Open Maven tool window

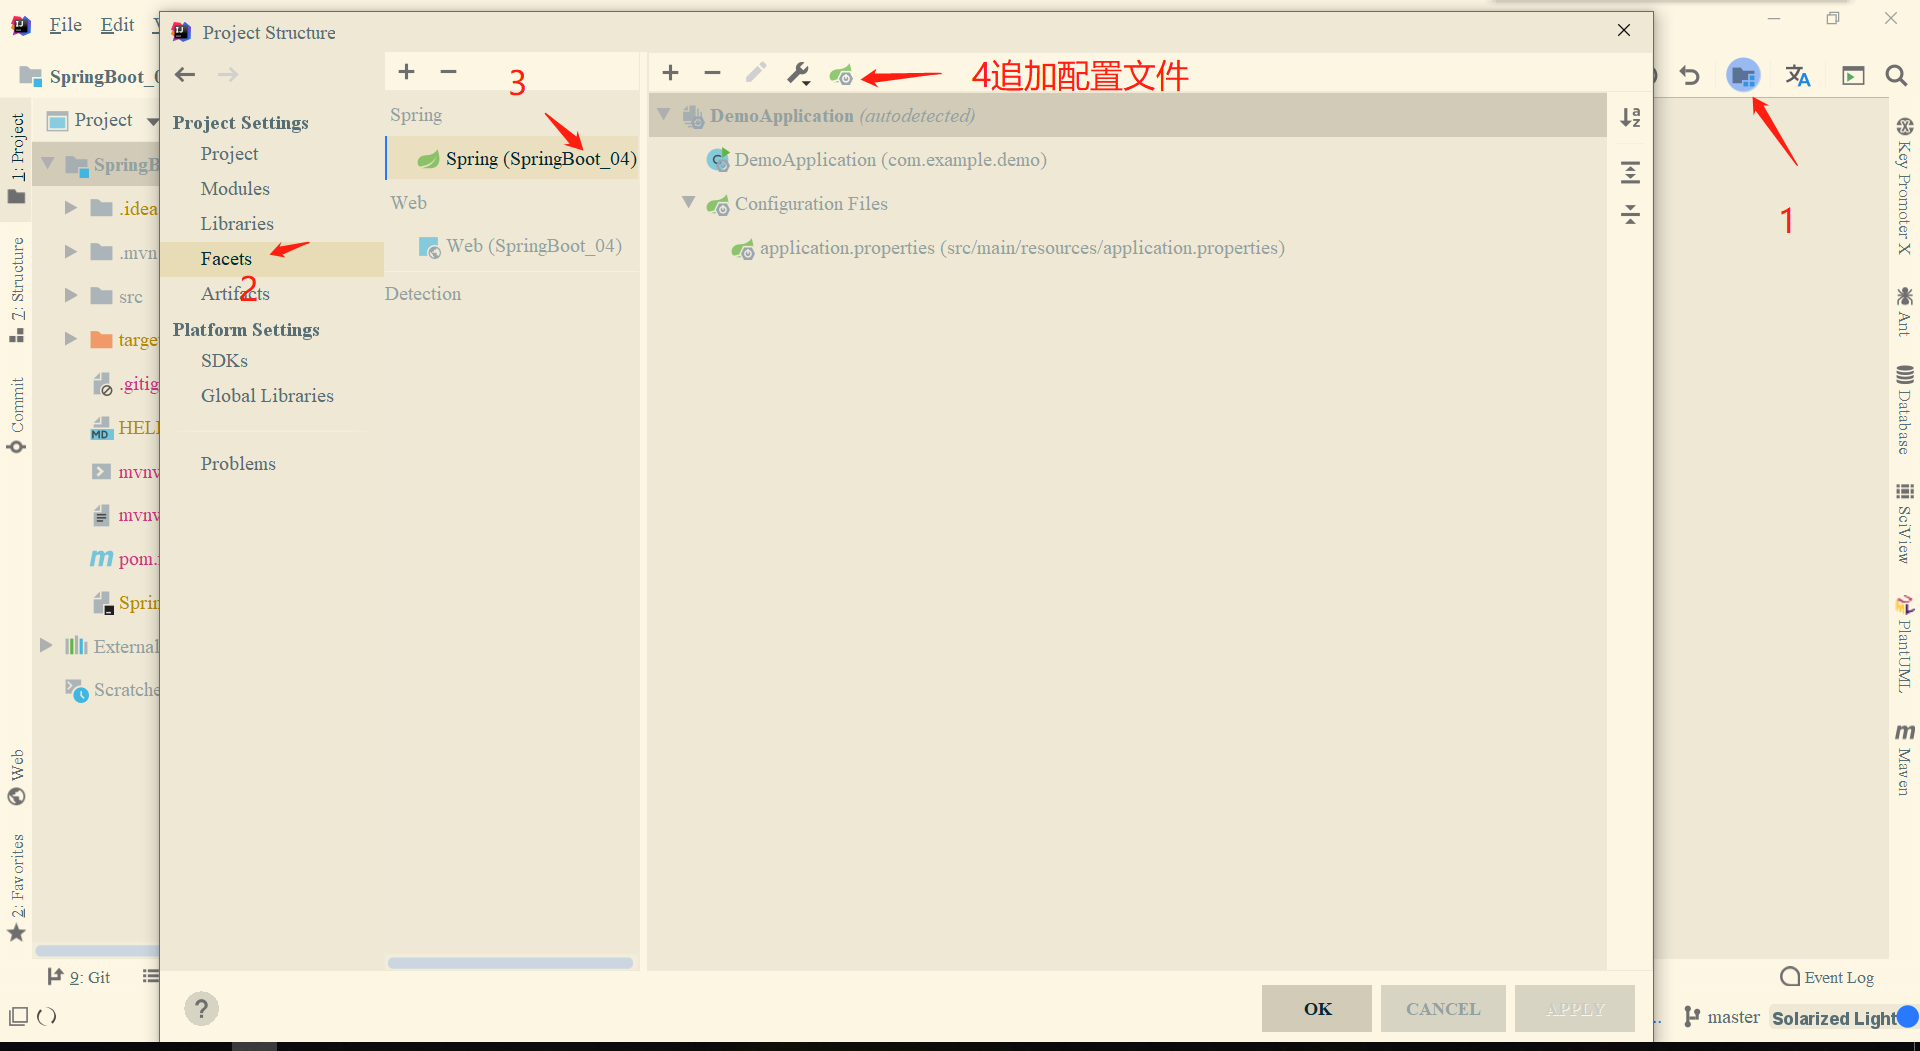point(1904,760)
